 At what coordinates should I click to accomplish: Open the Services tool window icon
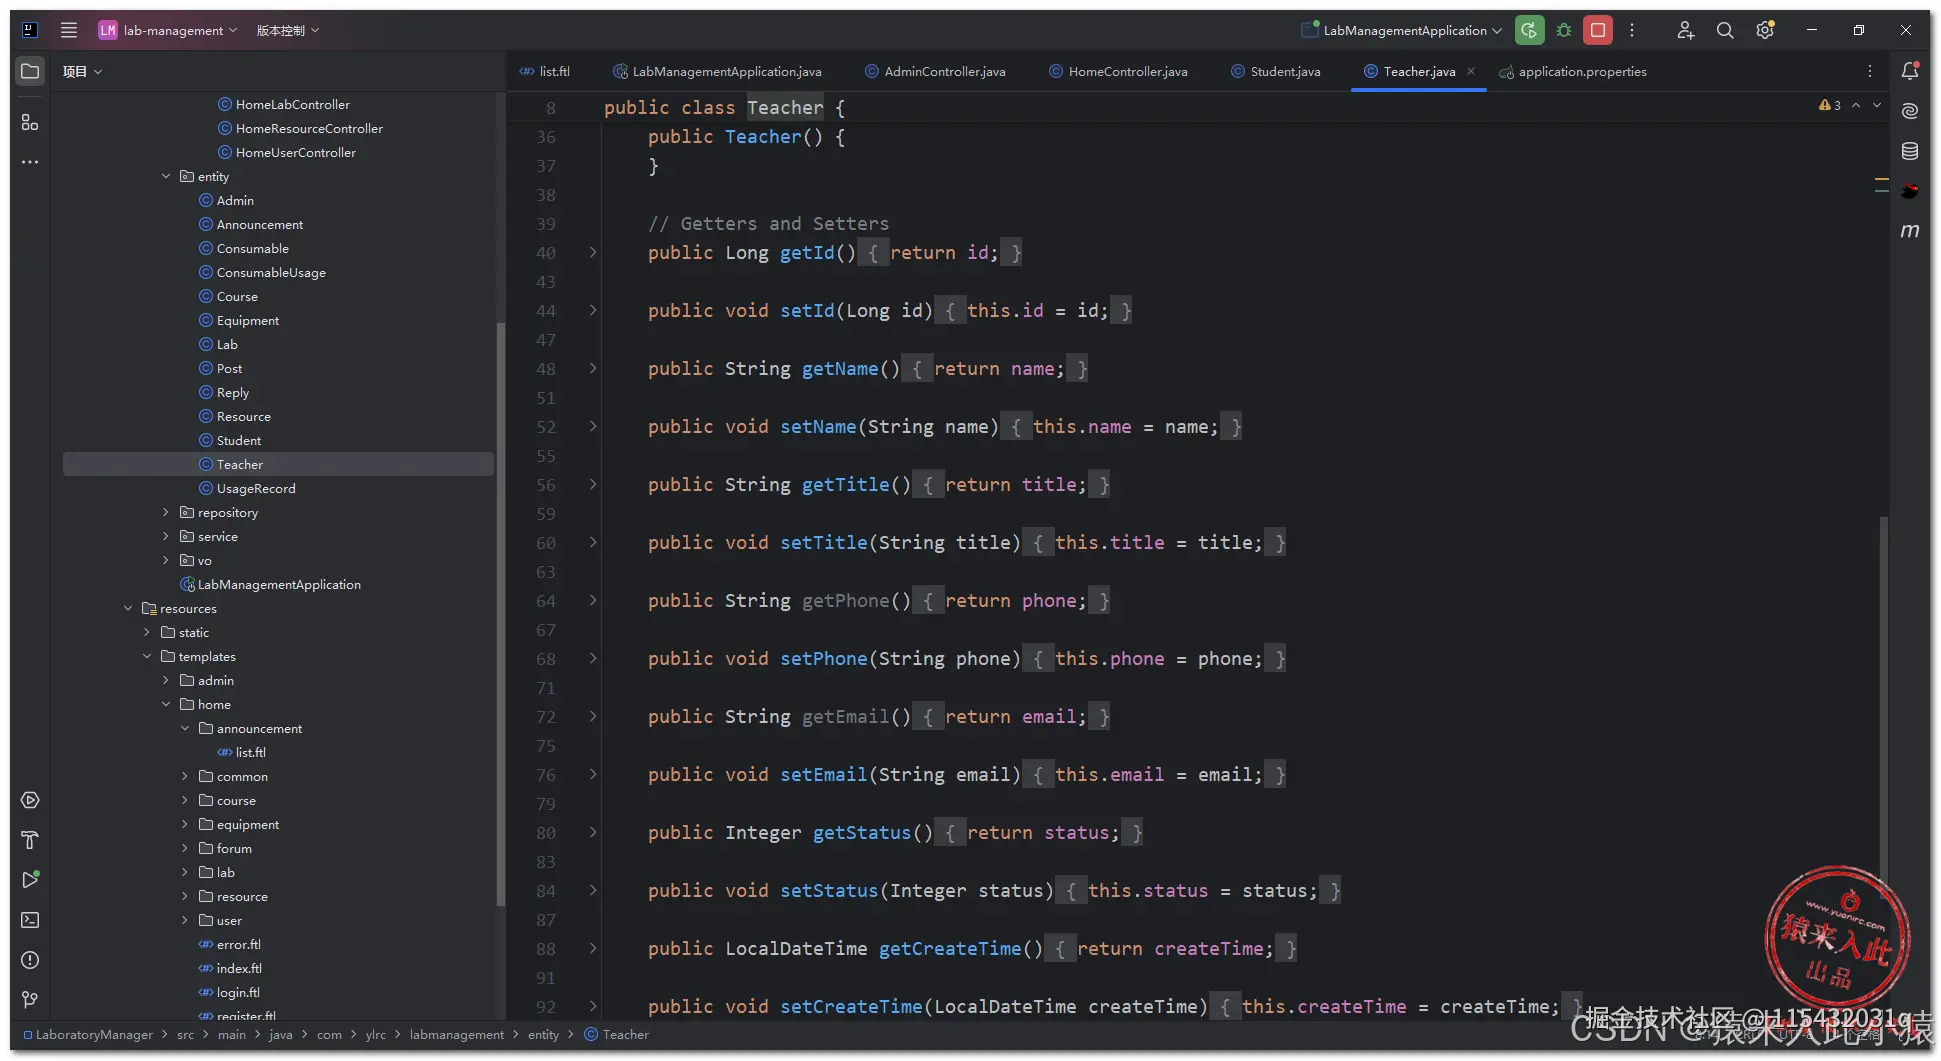click(x=30, y=800)
